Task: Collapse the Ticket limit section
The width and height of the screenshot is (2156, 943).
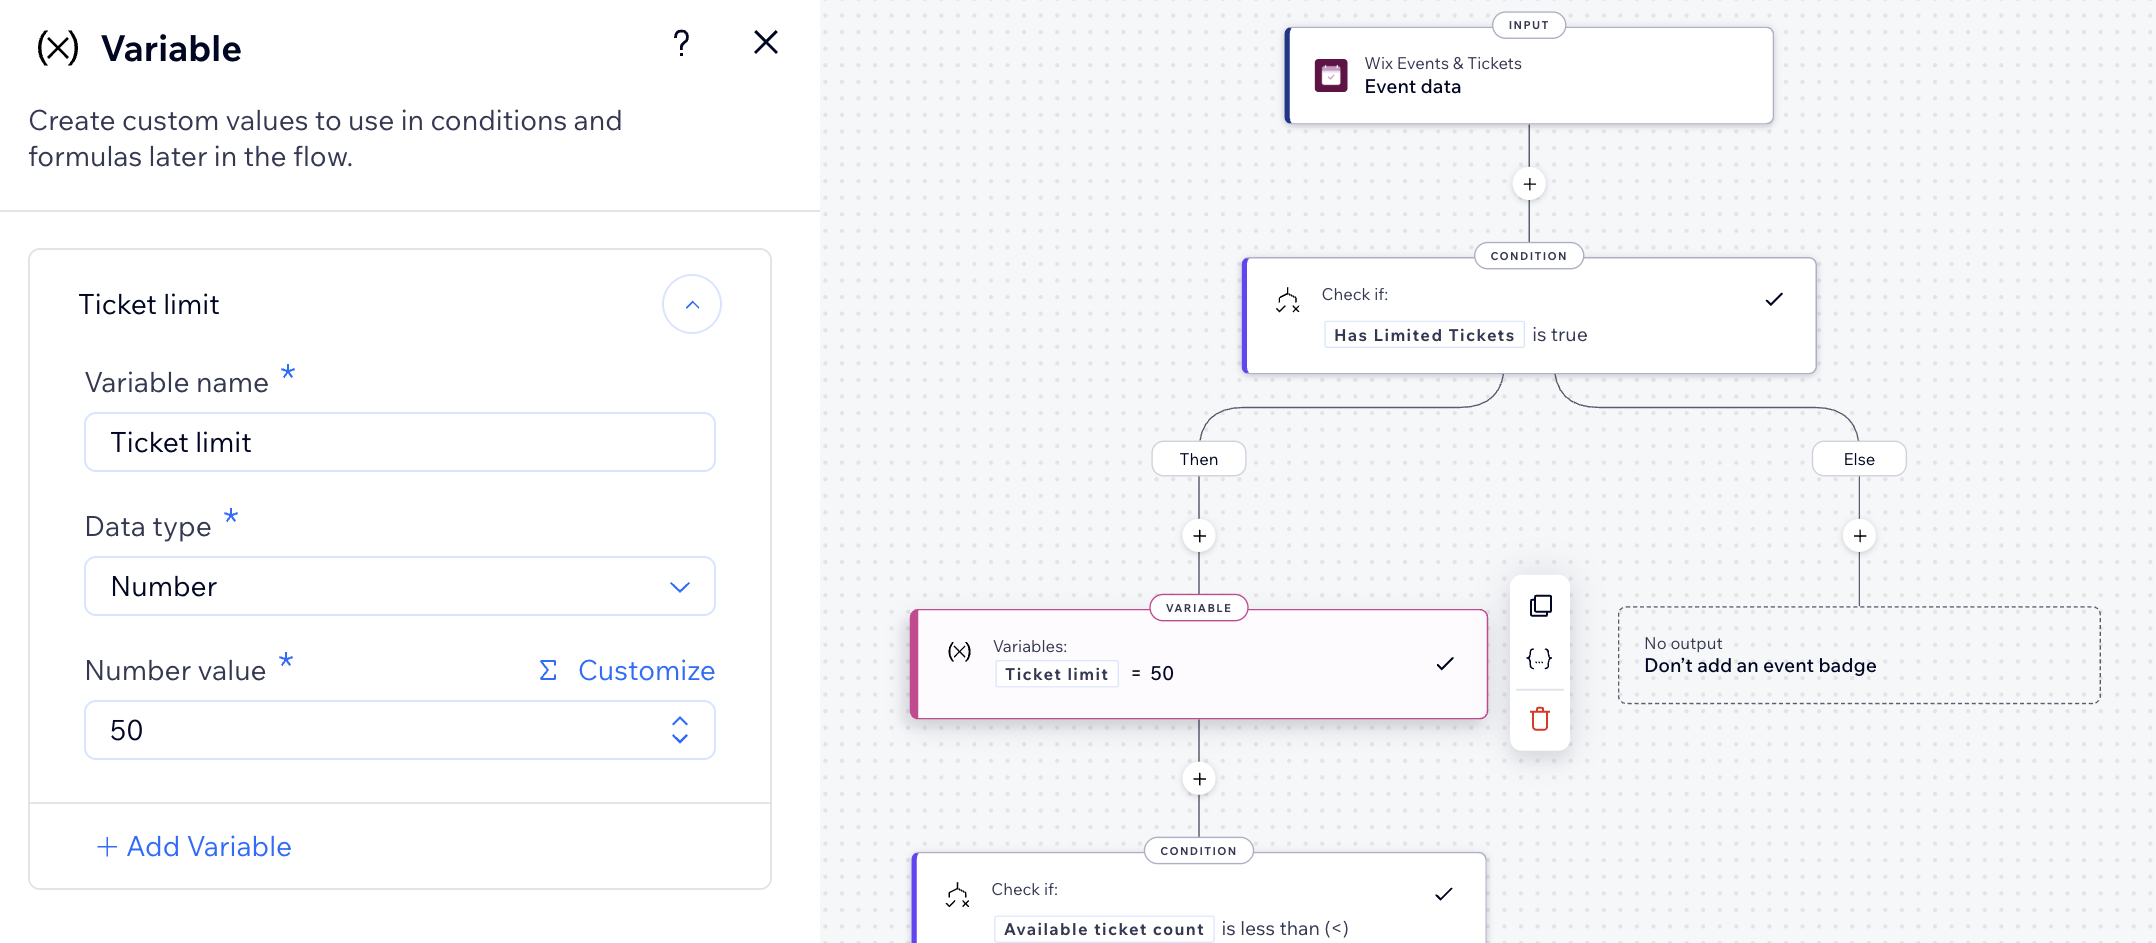Action: [691, 304]
